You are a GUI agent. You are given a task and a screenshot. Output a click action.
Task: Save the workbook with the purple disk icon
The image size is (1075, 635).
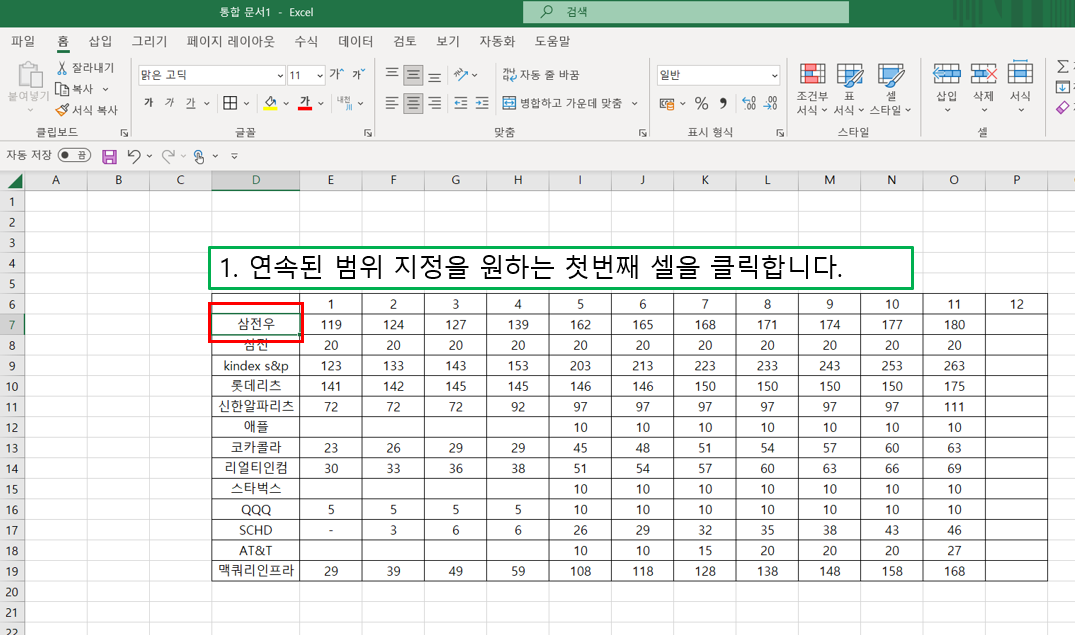pos(109,156)
